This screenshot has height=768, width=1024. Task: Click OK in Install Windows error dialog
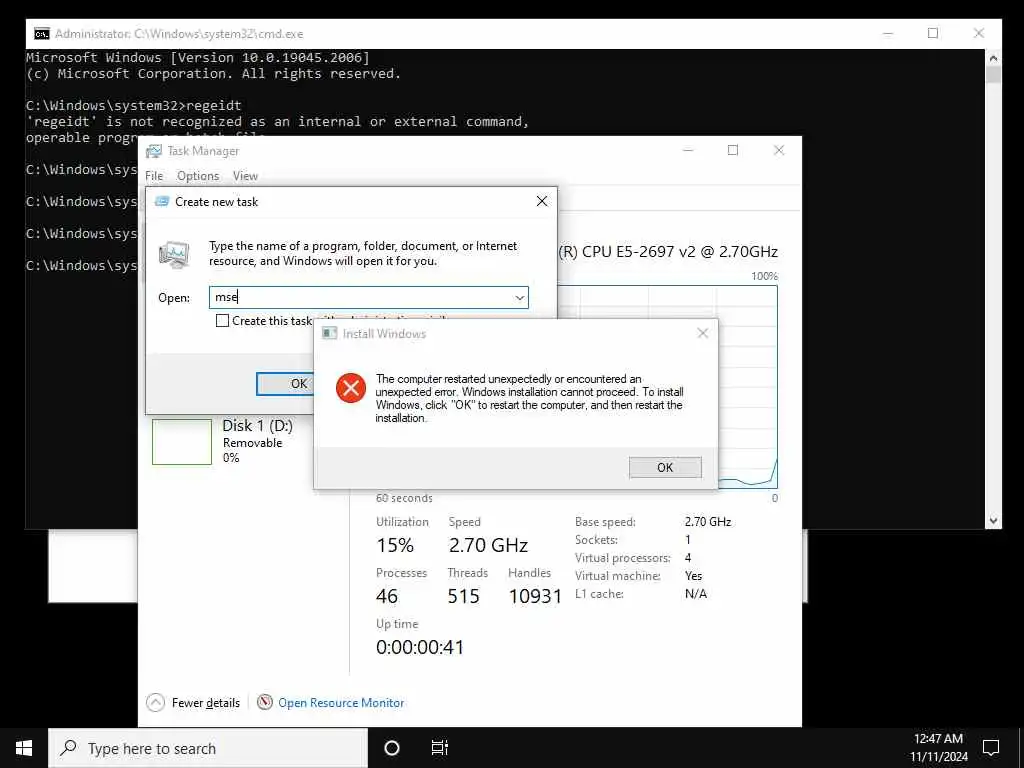tap(665, 468)
